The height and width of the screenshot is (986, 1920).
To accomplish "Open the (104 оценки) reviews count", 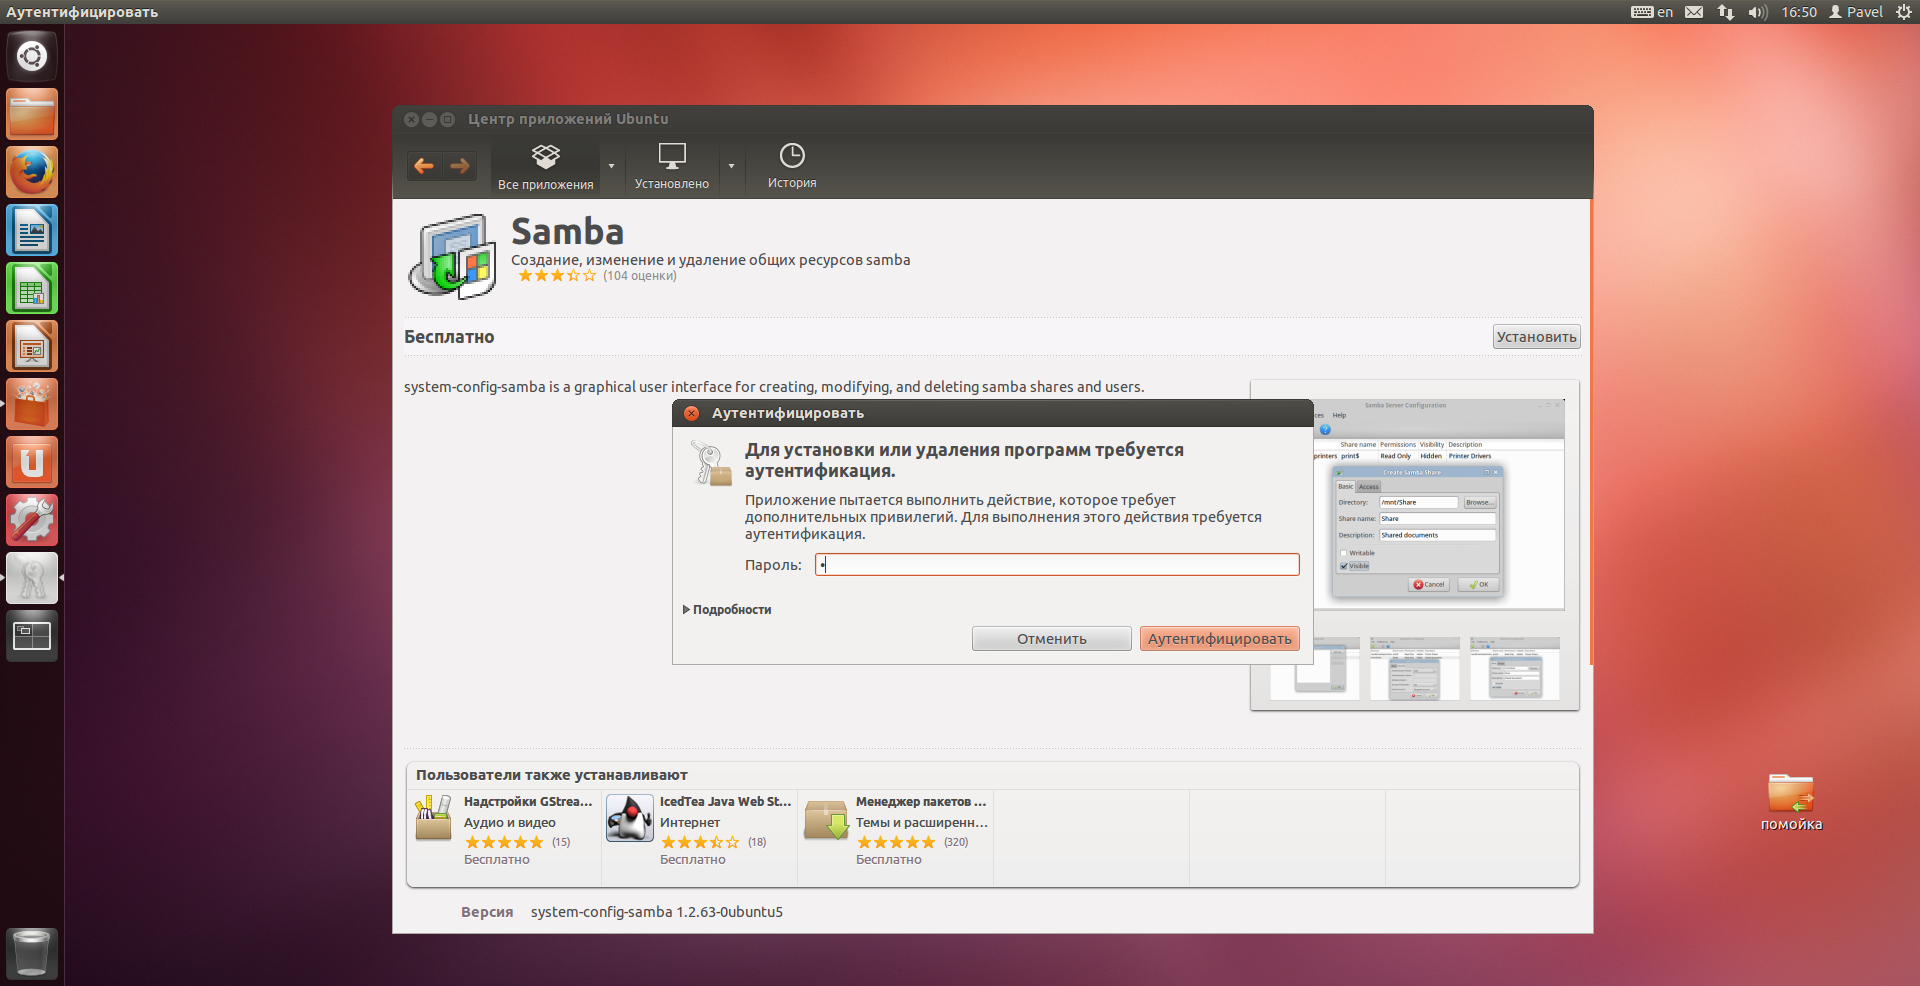I will pyautogui.click(x=640, y=276).
